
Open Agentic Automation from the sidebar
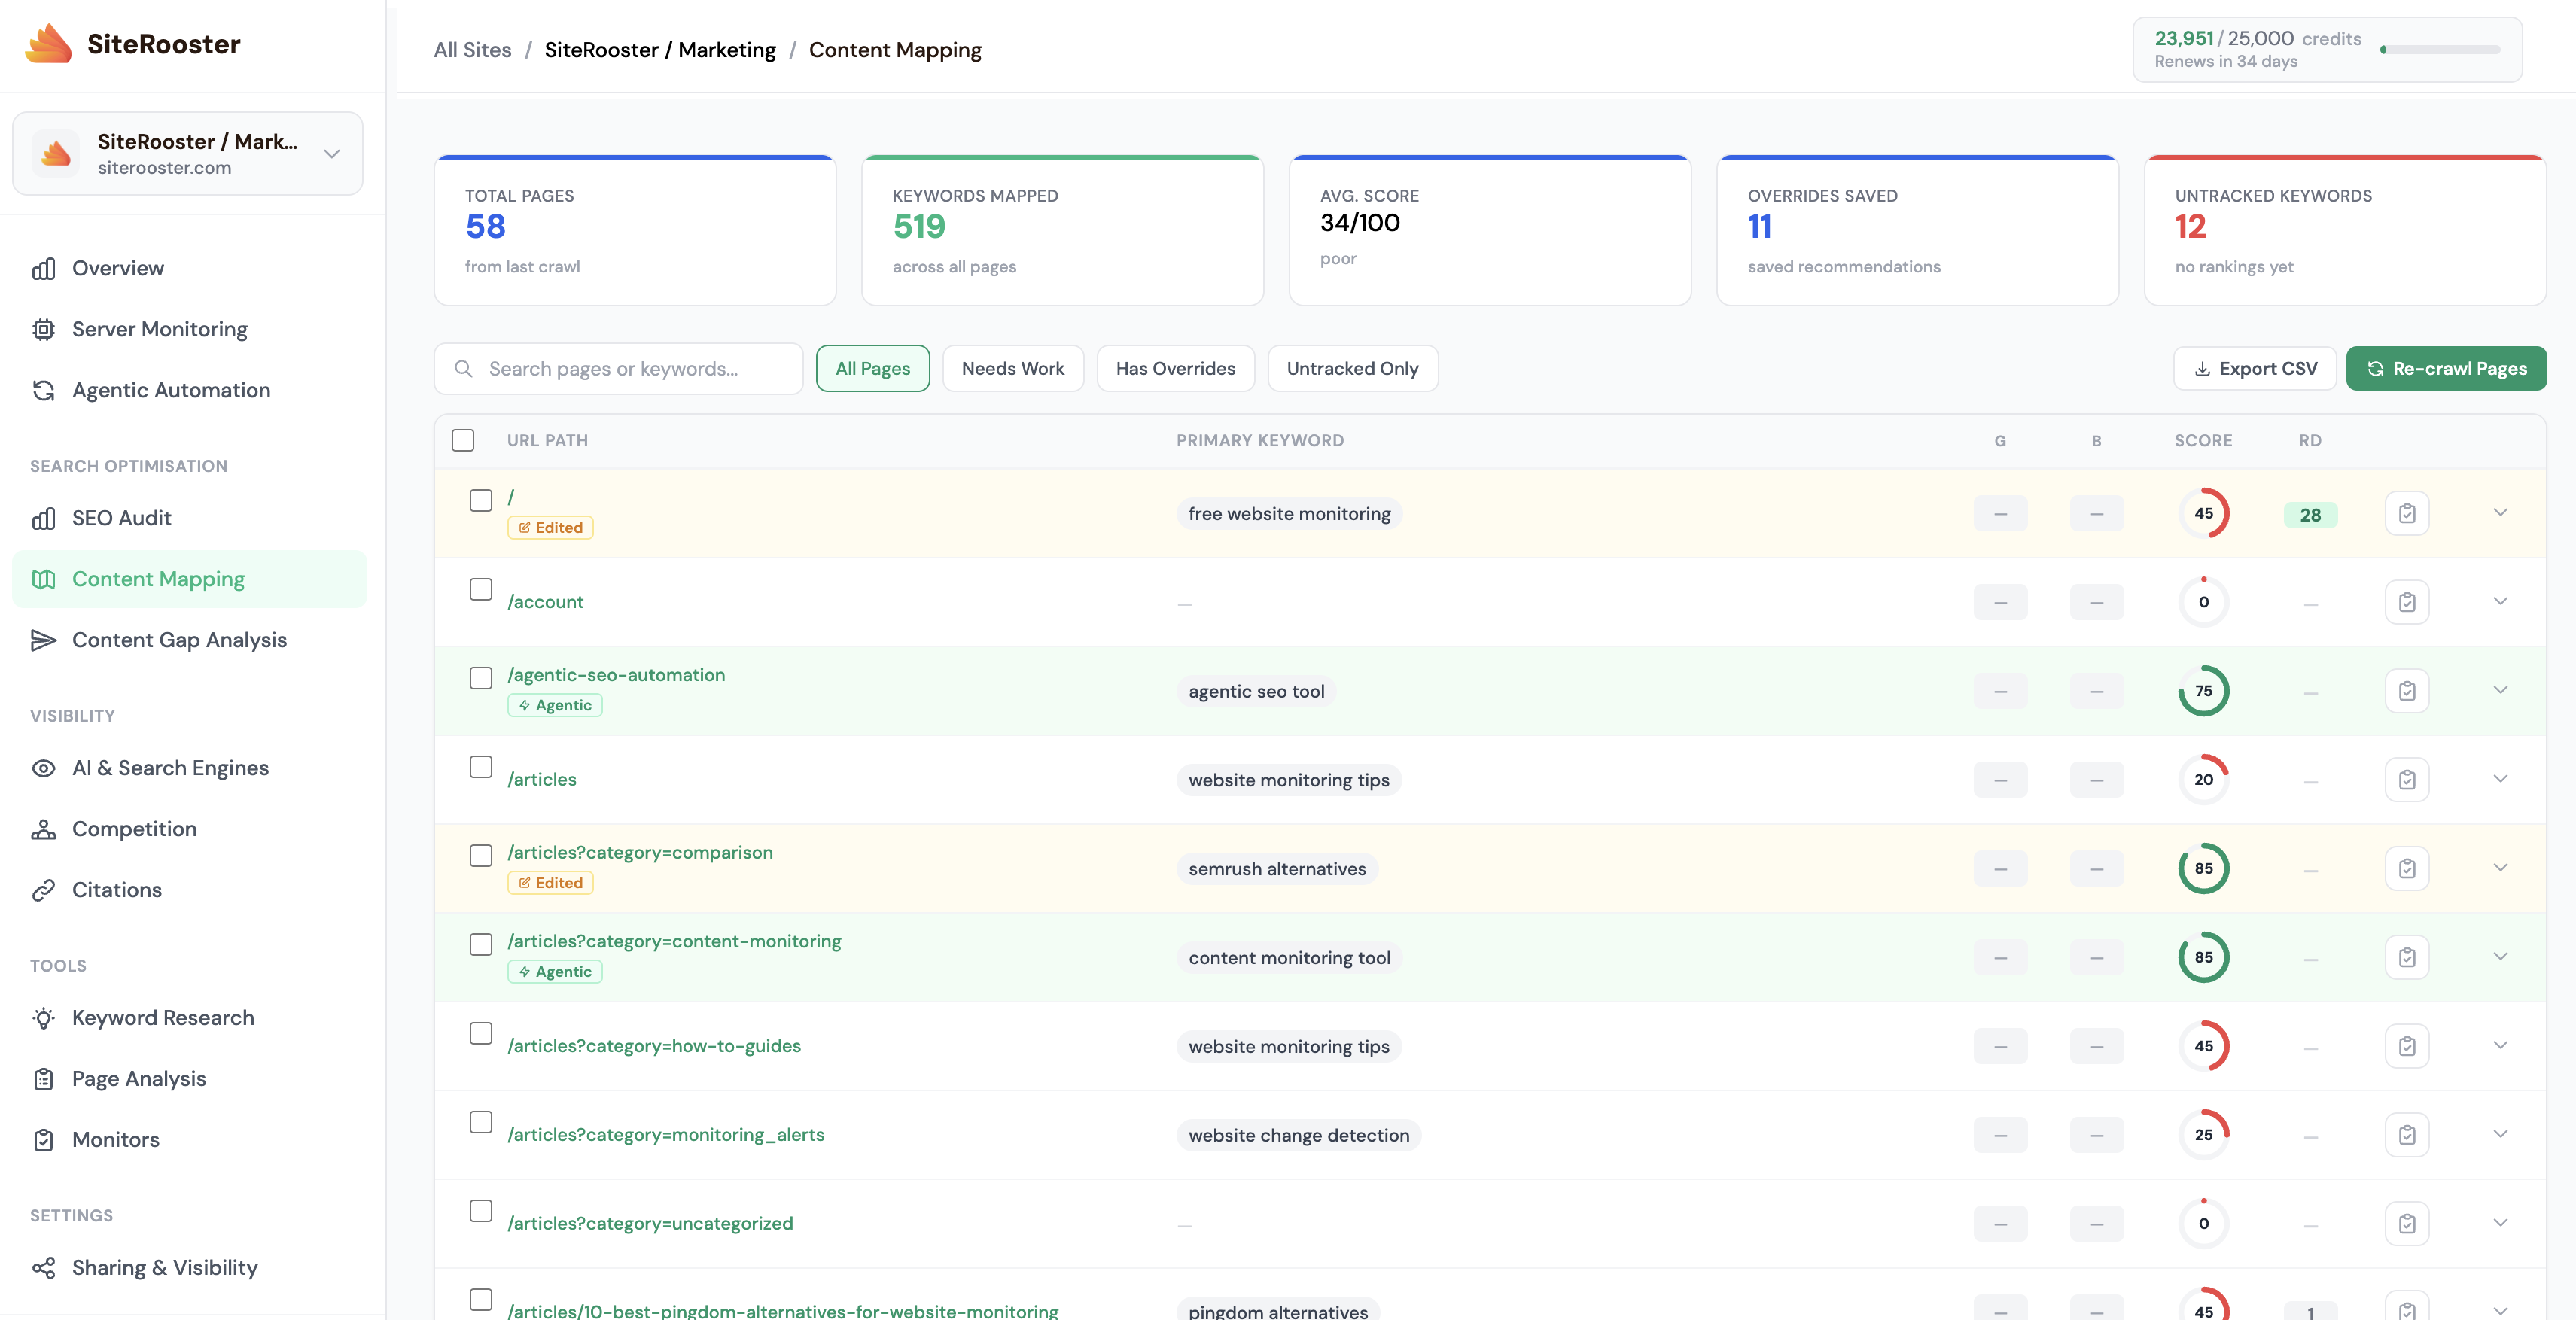[170, 390]
